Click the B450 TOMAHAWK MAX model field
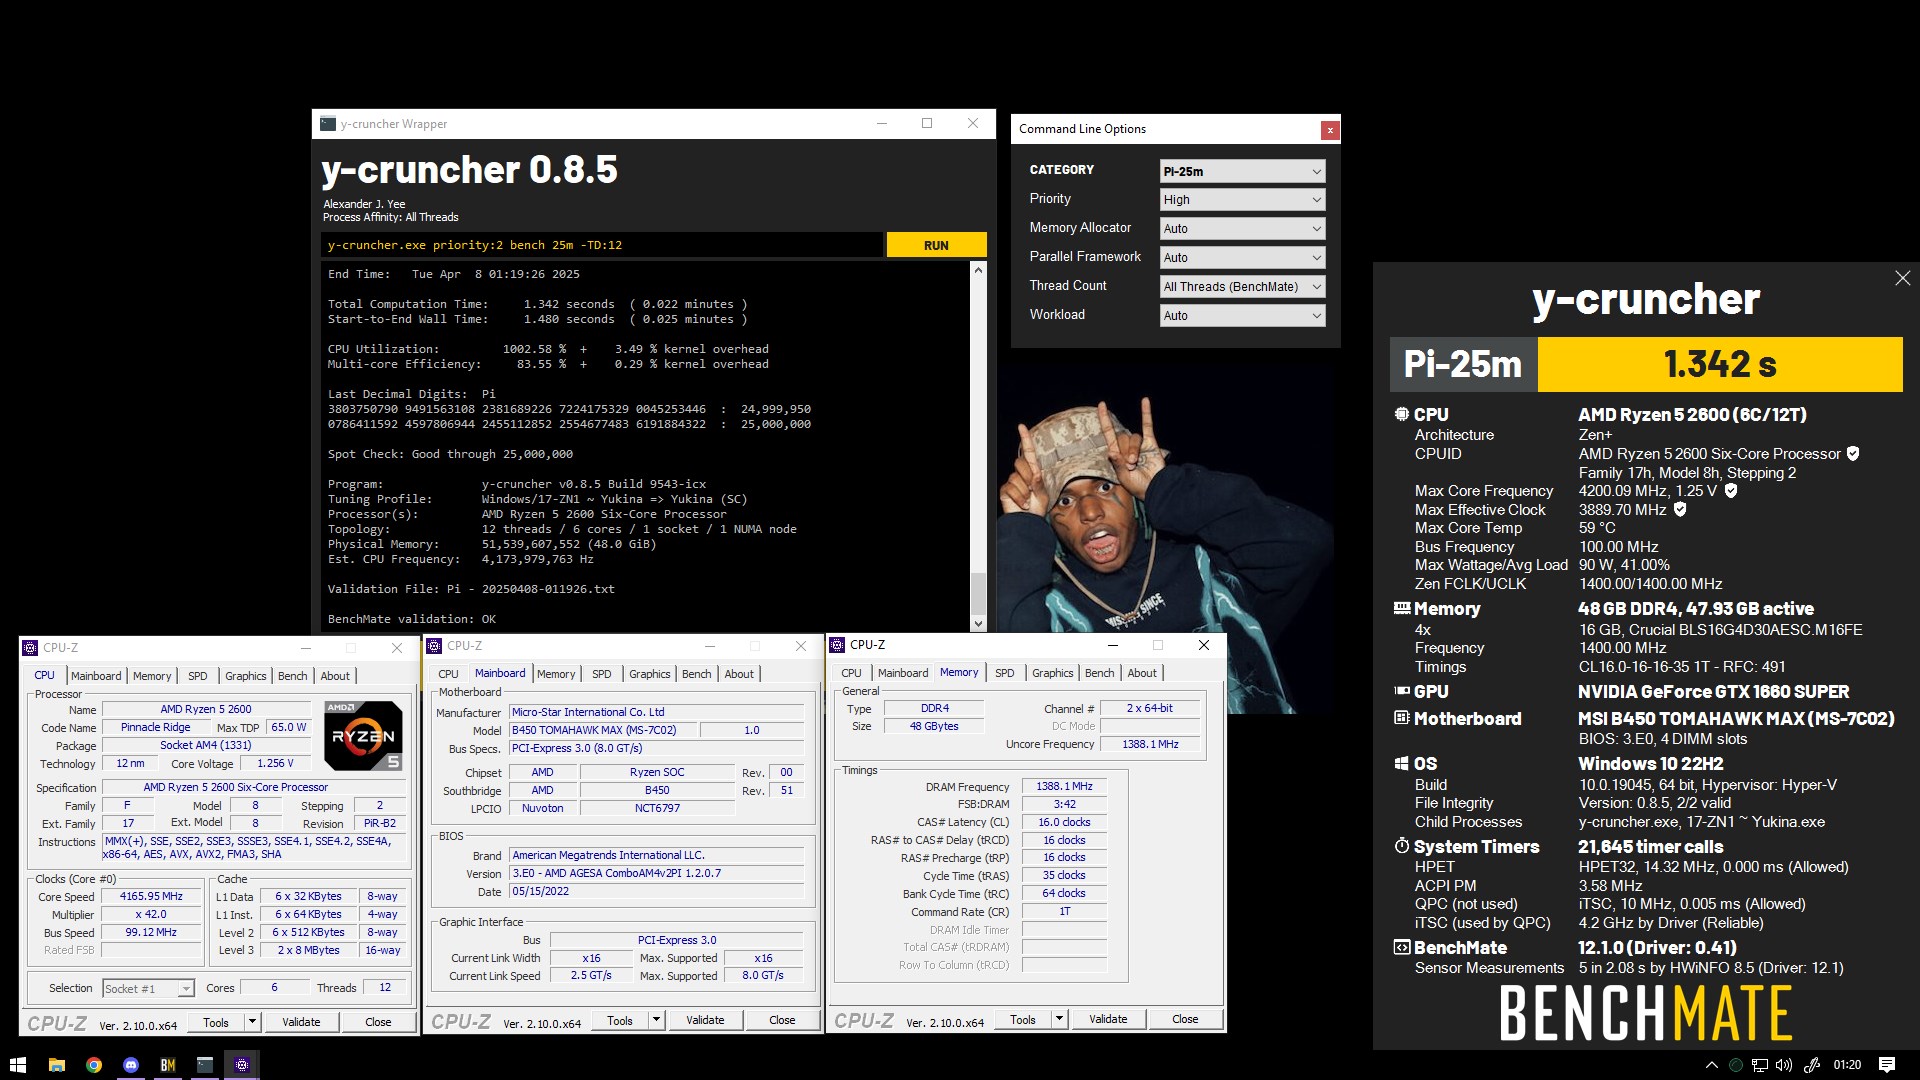 [603, 731]
